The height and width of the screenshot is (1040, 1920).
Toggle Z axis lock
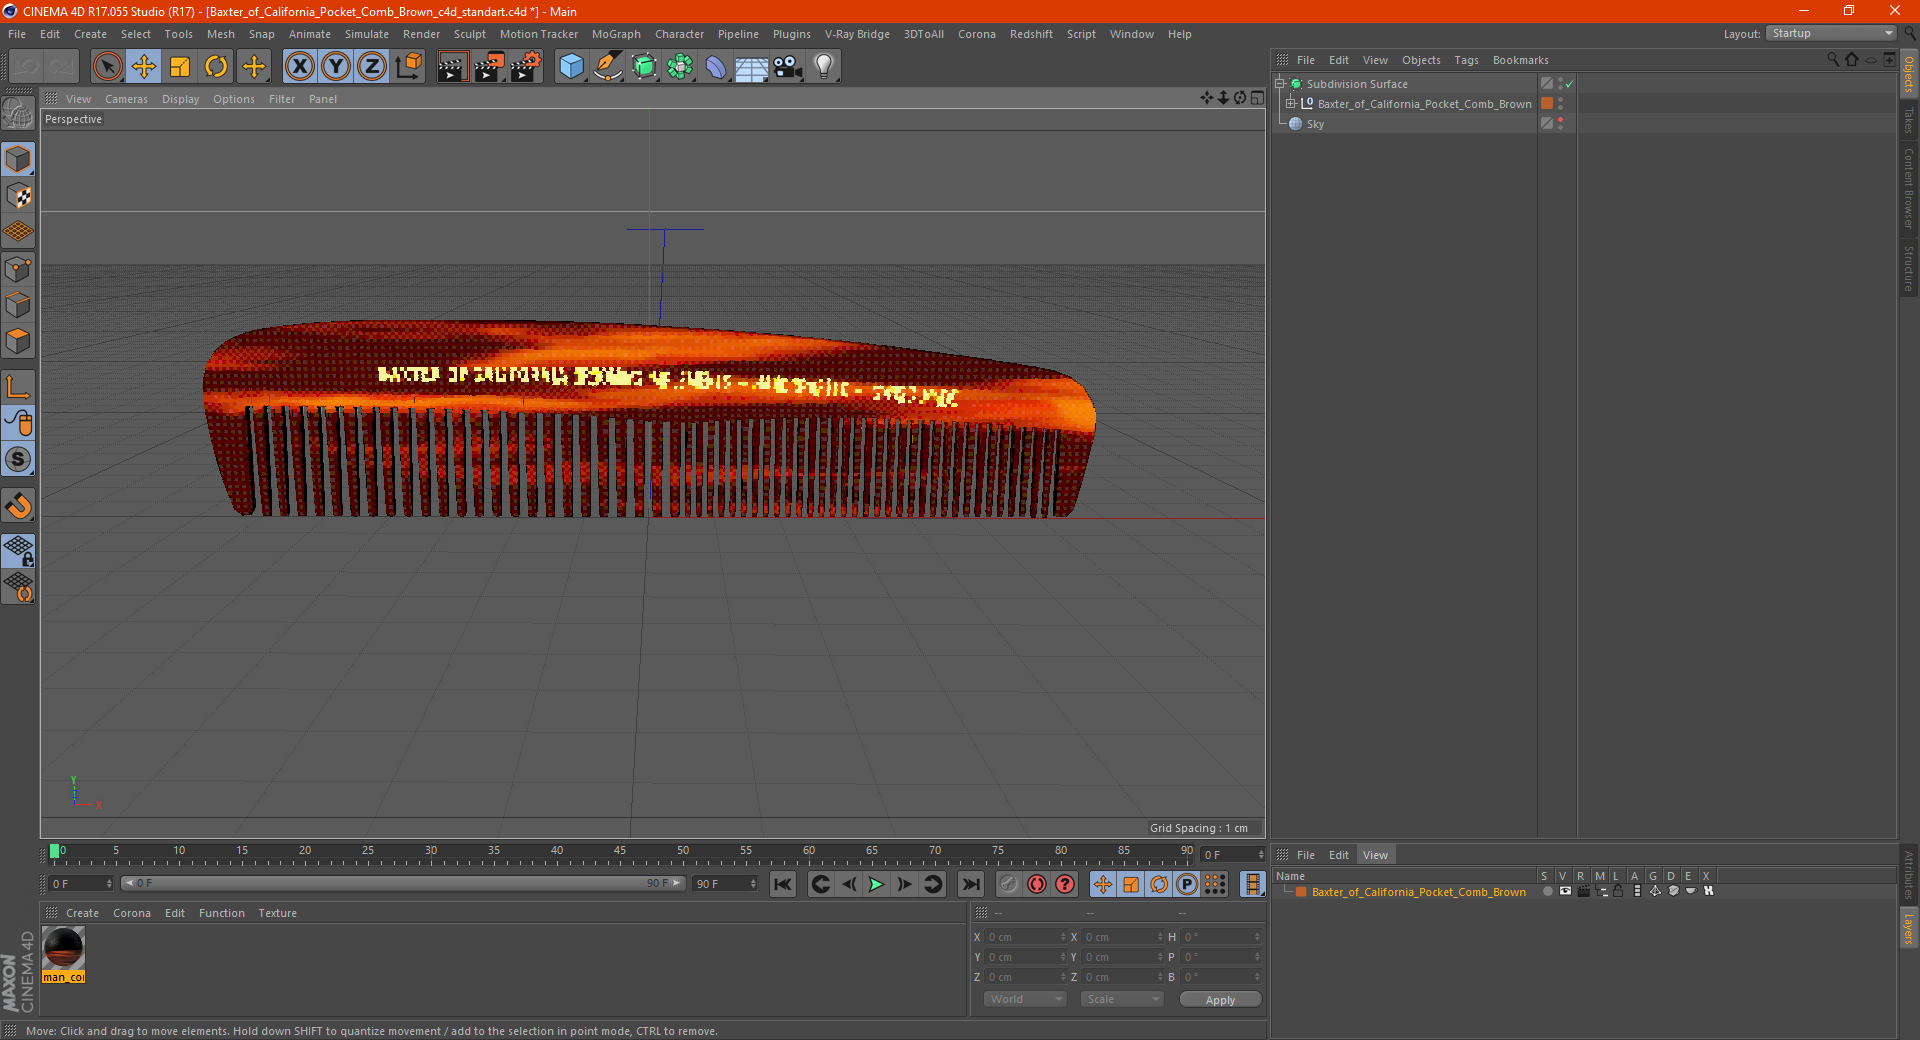[372, 67]
